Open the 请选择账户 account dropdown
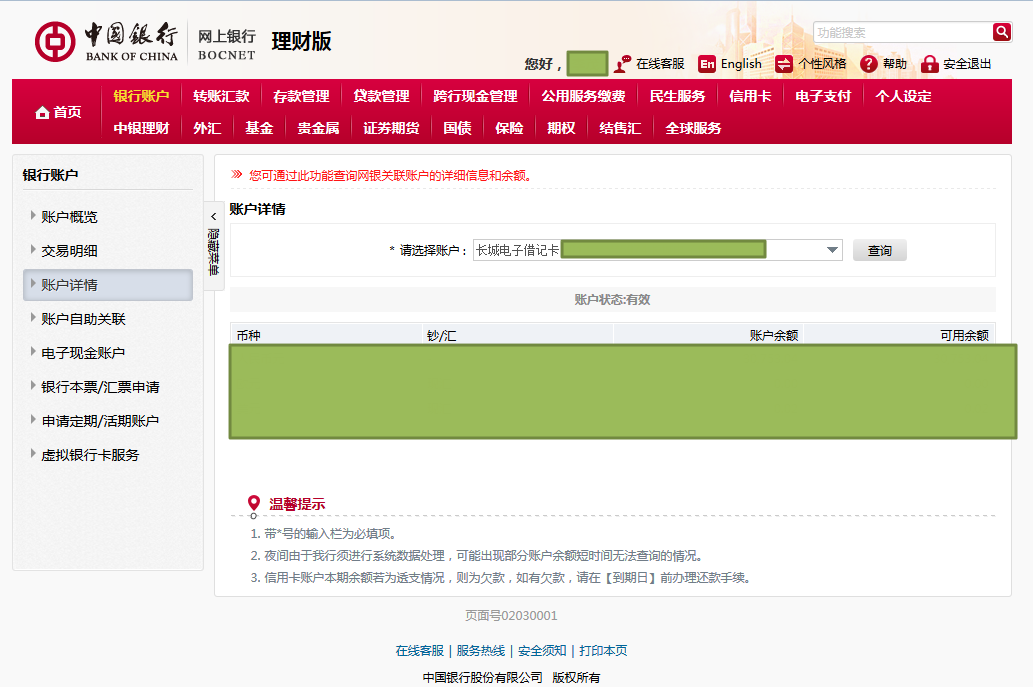The width and height of the screenshot is (1033, 687). point(833,250)
